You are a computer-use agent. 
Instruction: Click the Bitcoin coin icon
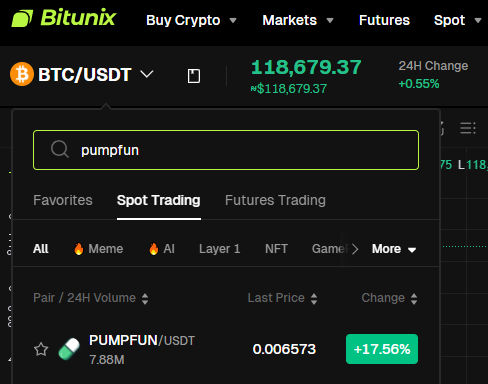[x=22, y=74]
